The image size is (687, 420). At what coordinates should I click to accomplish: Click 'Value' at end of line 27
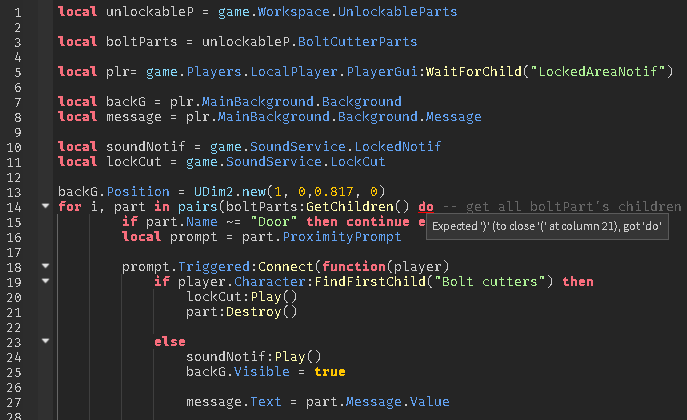coord(430,402)
